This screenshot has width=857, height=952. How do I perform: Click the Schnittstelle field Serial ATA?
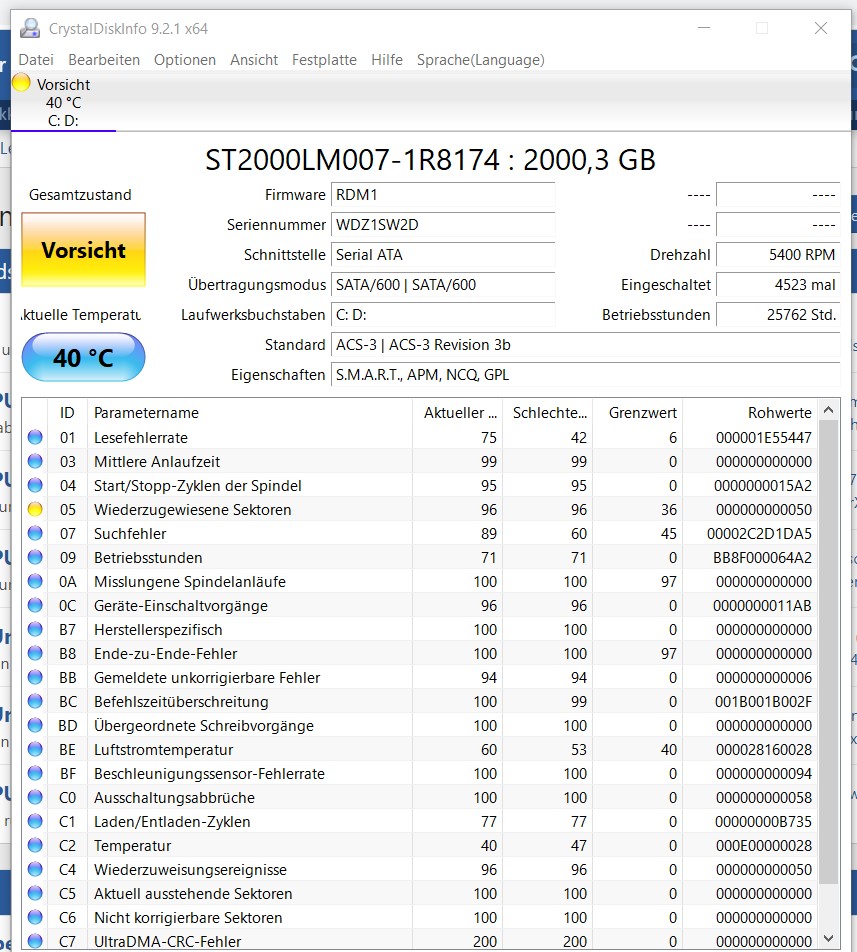point(443,254)
